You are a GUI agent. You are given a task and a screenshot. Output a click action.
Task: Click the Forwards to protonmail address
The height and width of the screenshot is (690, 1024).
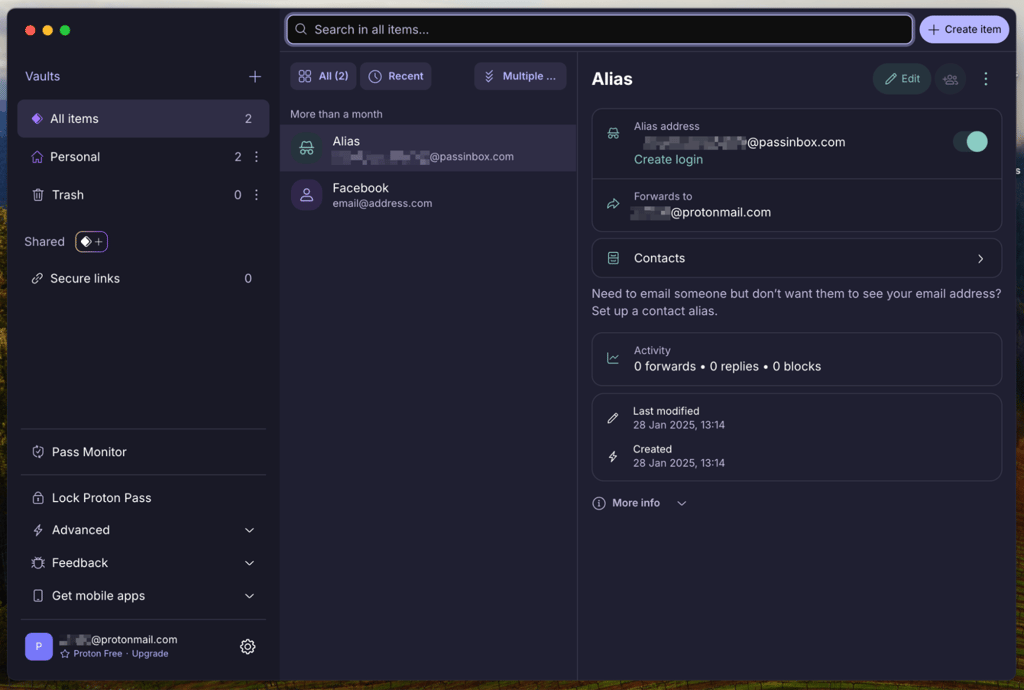(701, 212)
